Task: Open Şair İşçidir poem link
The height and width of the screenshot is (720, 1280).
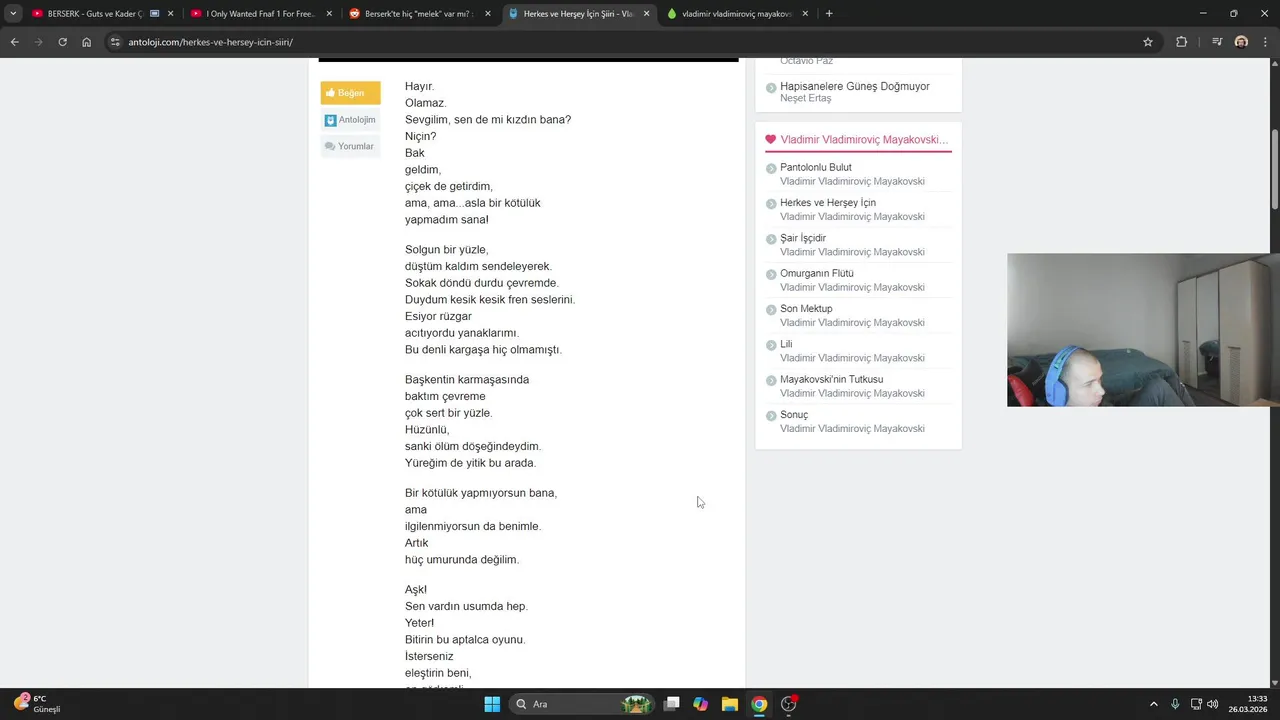Action: 803,238
